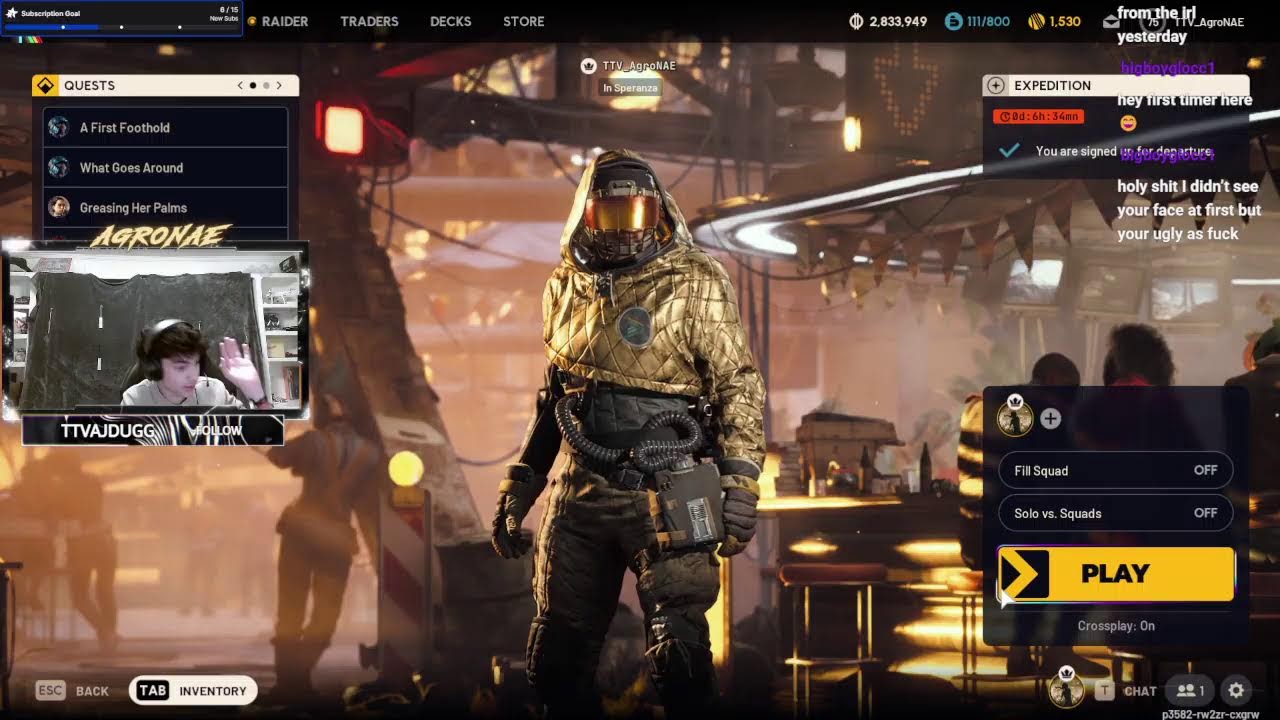Open the friends list icon
This screenshot has height=720, width=1280.
click(1191, 691)
